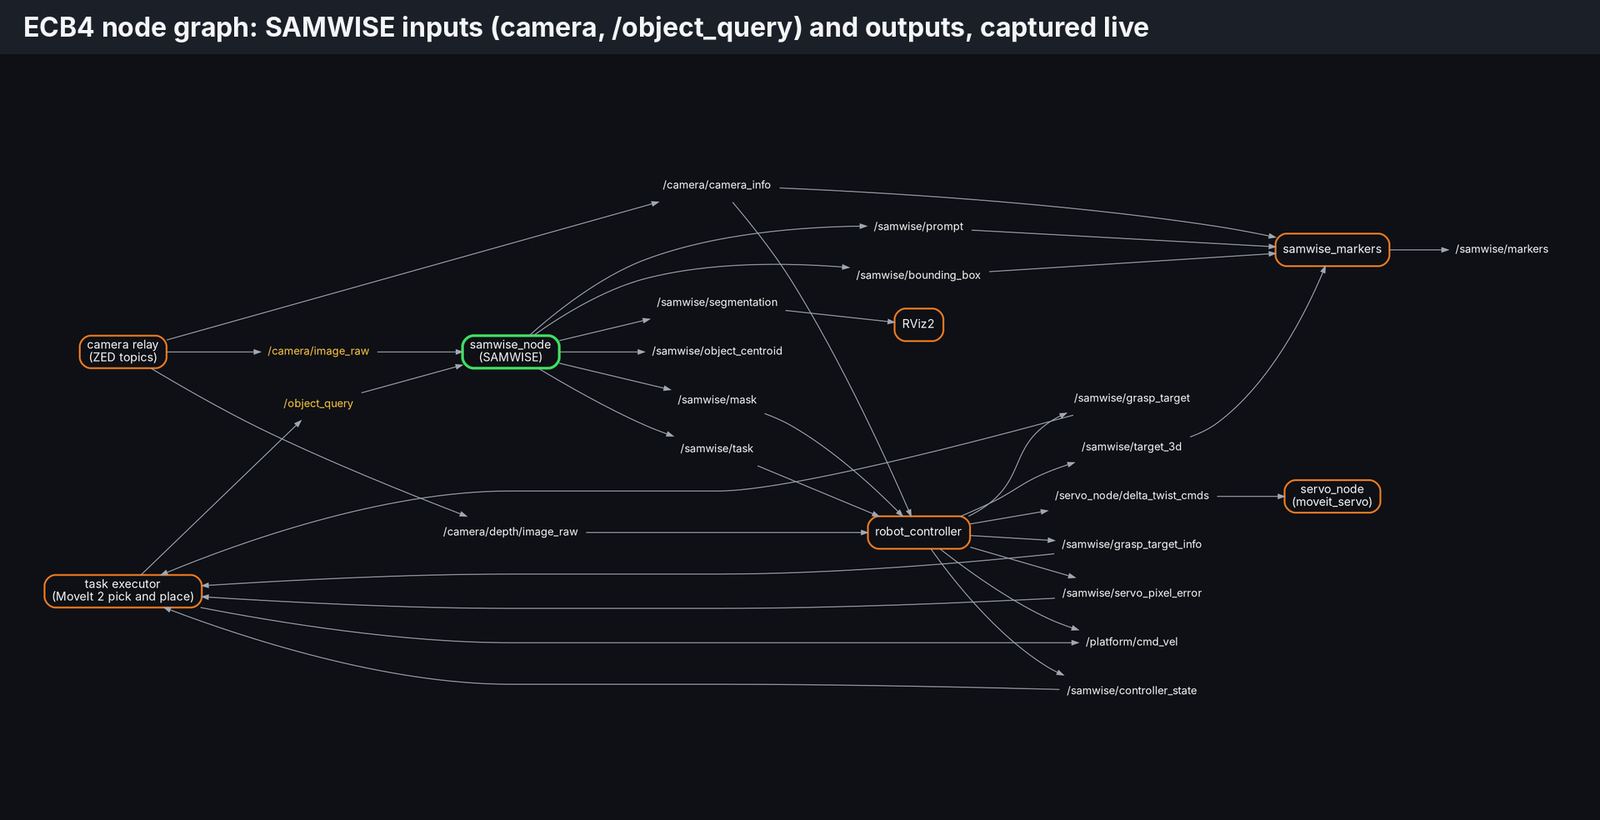Click the /camera/image_raw topic label
1600x820 pixels.
318,352
